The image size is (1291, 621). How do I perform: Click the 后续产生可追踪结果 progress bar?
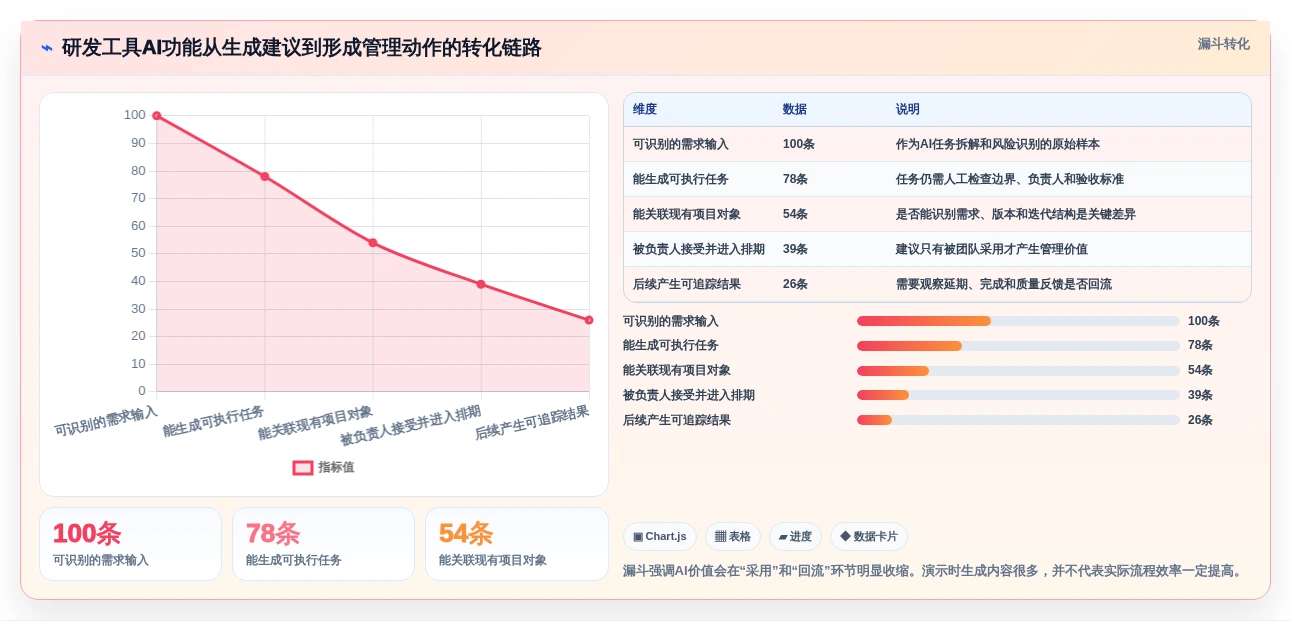point(1018,420)
